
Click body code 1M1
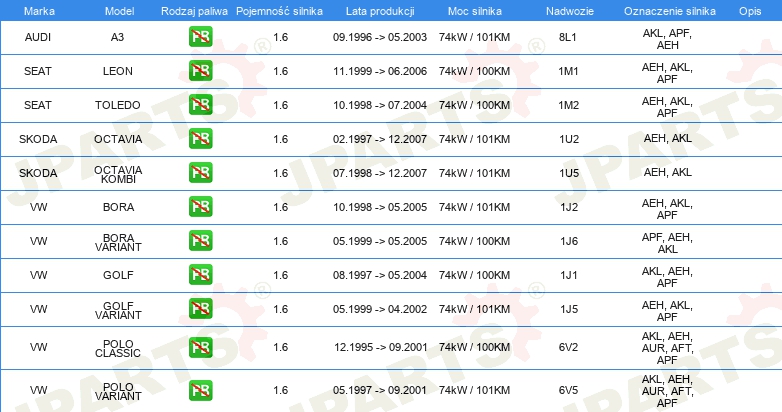569,71
